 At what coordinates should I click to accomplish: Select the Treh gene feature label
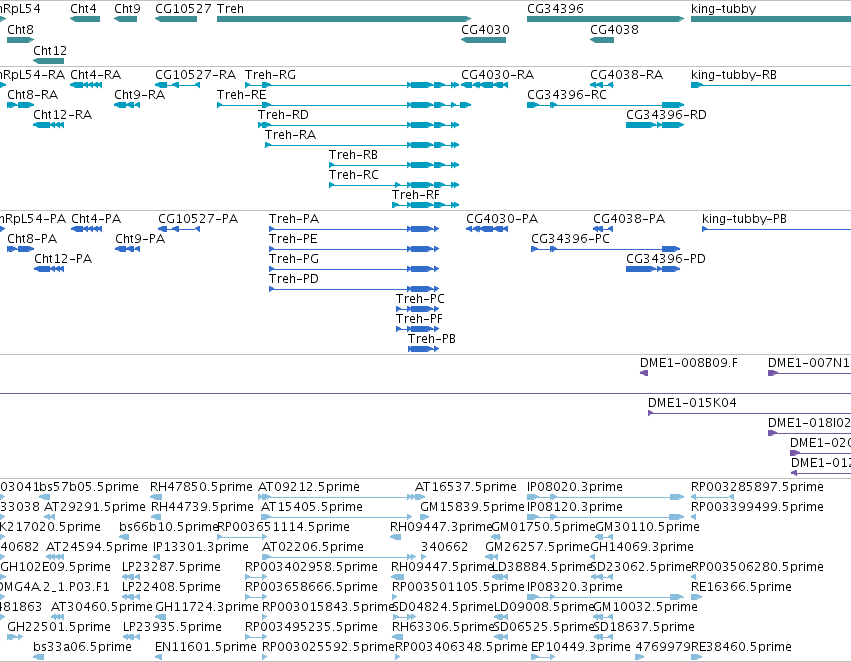coord(230,9)
